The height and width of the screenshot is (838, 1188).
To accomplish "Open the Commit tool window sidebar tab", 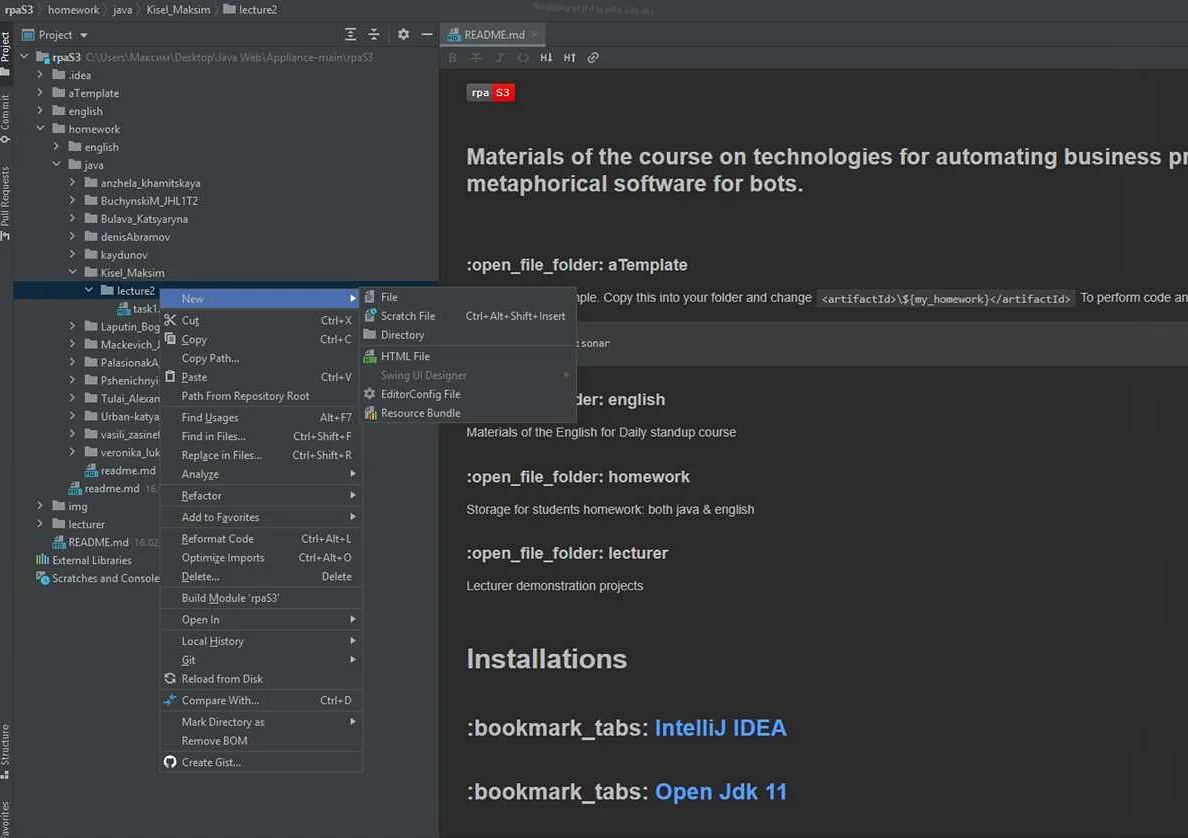I will tap(5, 117).
